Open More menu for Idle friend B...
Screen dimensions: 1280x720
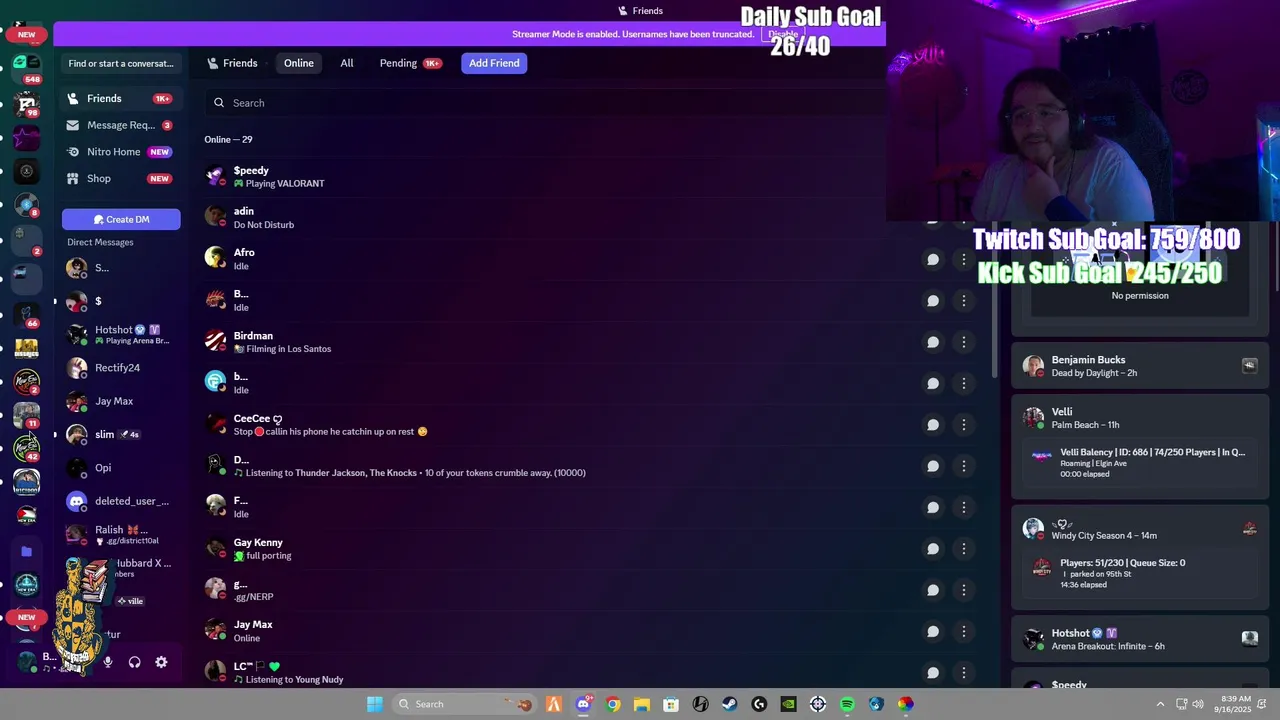[x=963, y=300]
